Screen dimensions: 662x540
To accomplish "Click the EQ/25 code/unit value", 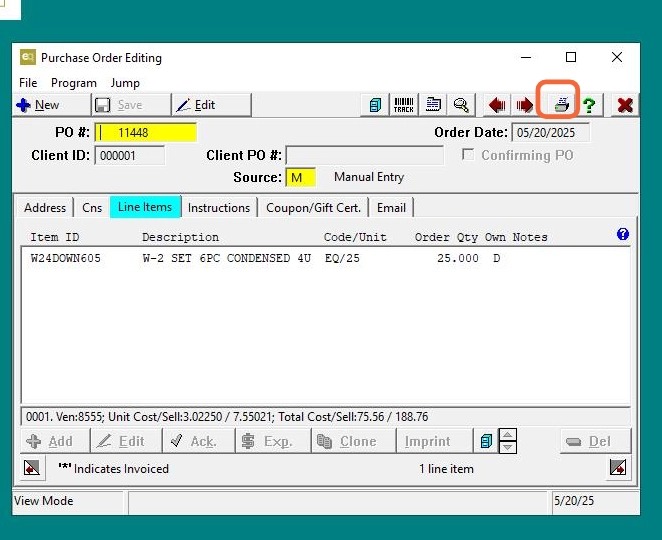I will point(342,258).
